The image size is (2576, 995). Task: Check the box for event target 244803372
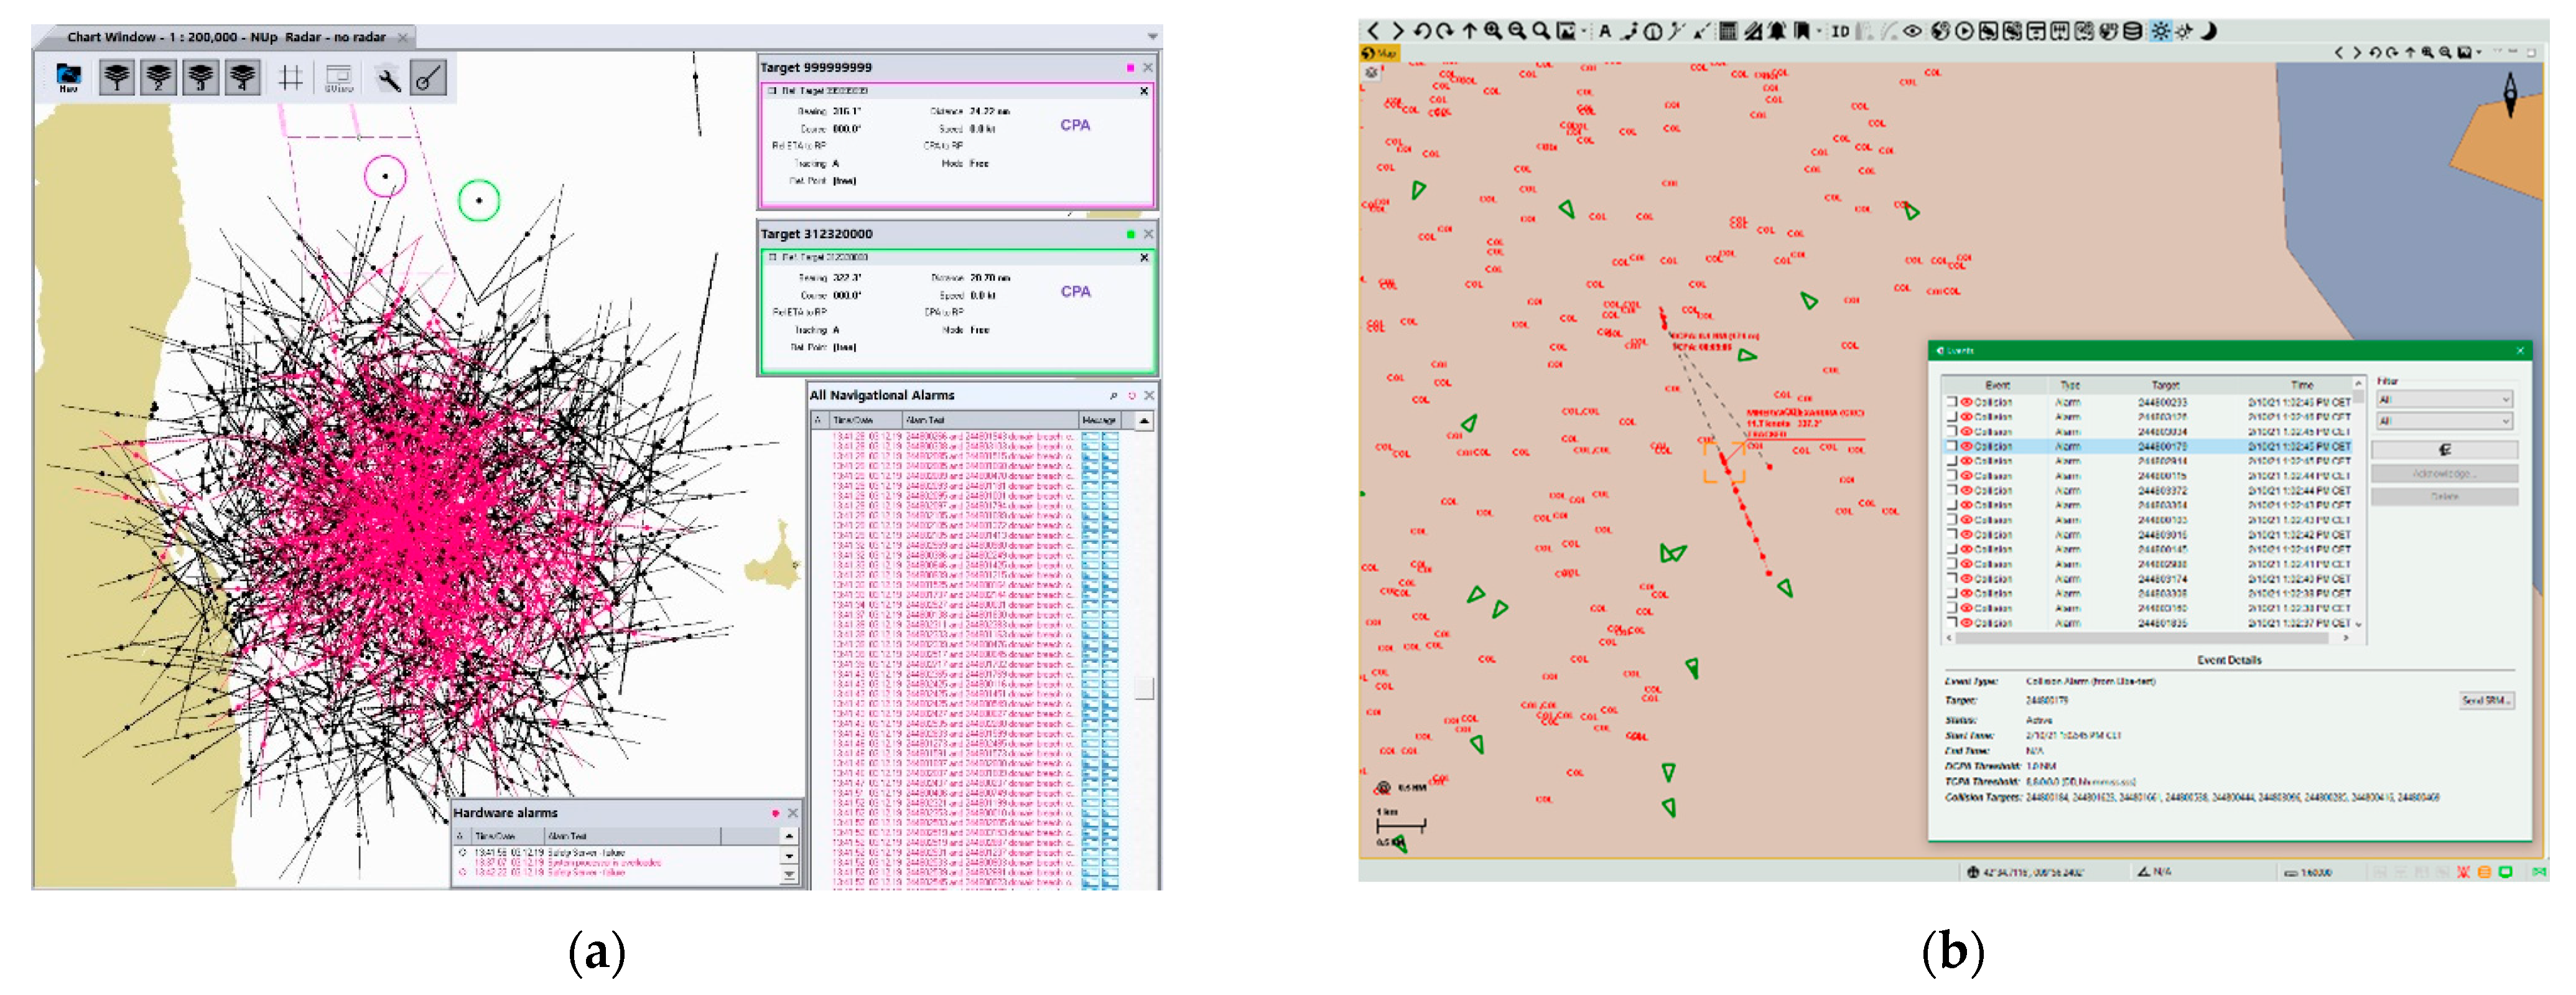(1952, 490)
